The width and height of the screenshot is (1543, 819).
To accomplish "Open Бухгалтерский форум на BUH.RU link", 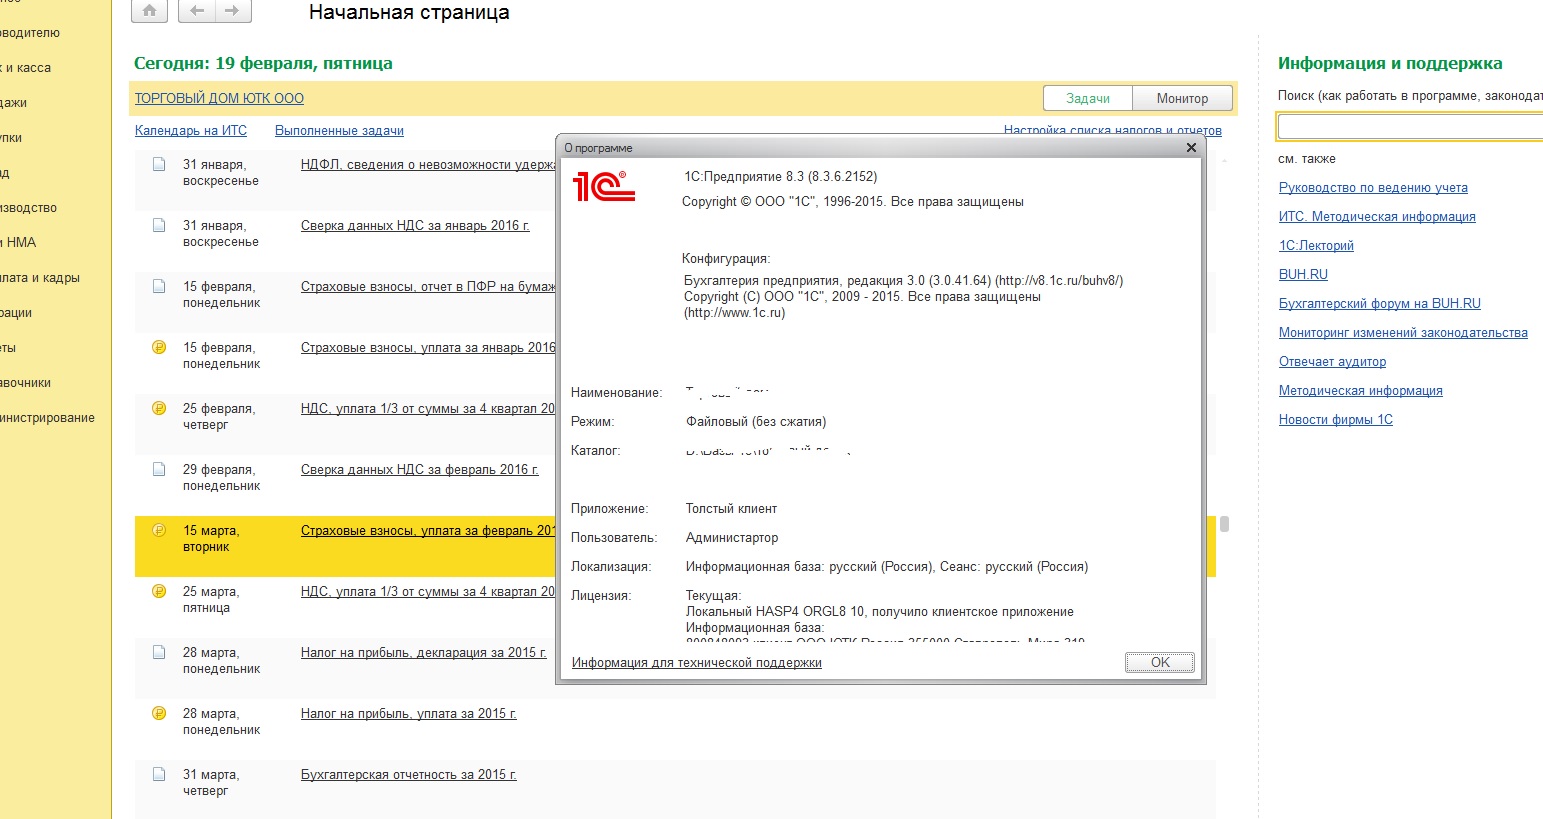I will pyautogui.click(x=1380, y=303).
